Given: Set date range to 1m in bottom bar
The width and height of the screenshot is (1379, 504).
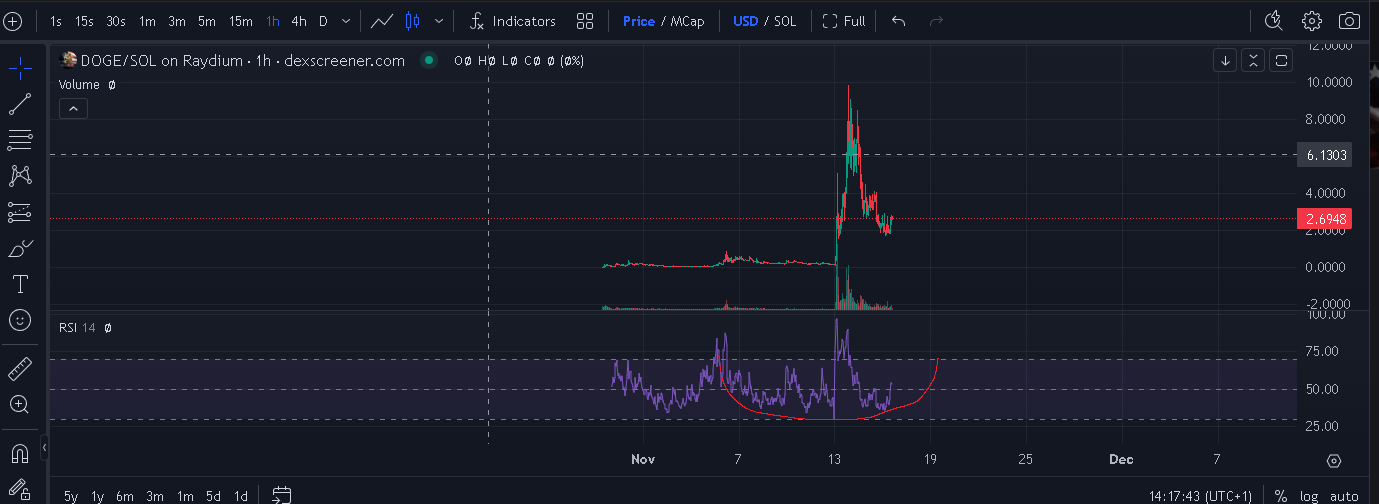Looking at the screenshot, I should [185, 496].
